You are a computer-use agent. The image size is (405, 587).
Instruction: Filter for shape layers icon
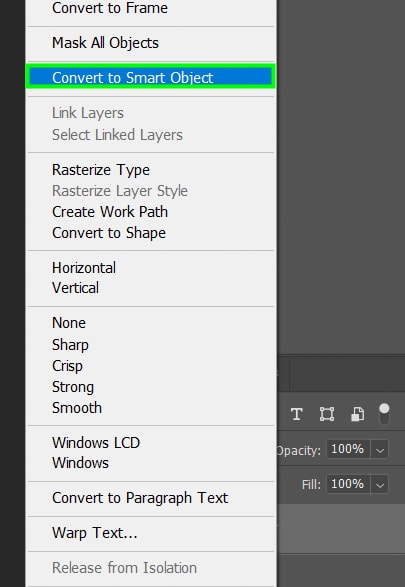pyautogui.click(x=327, y=414)
